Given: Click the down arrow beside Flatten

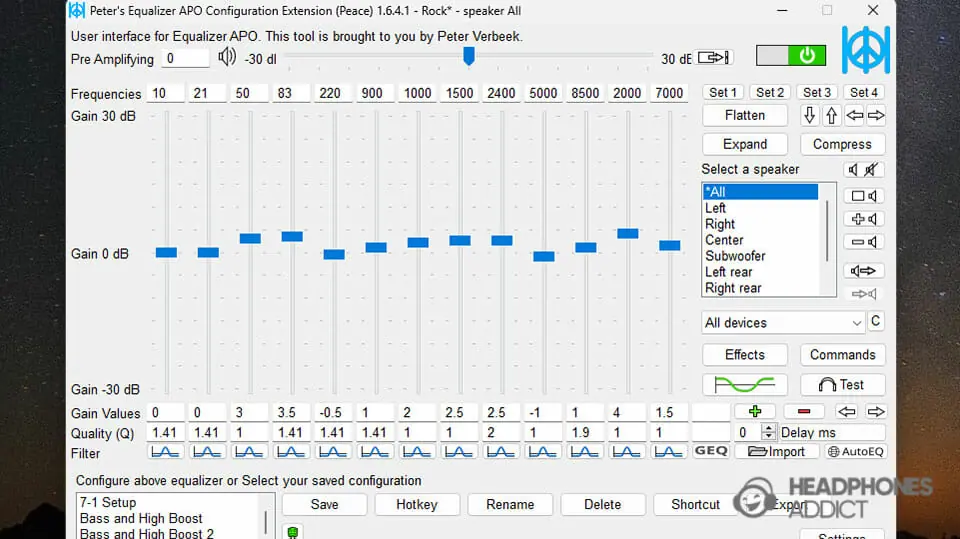Looking at the screenshot, I should (810, 116).
